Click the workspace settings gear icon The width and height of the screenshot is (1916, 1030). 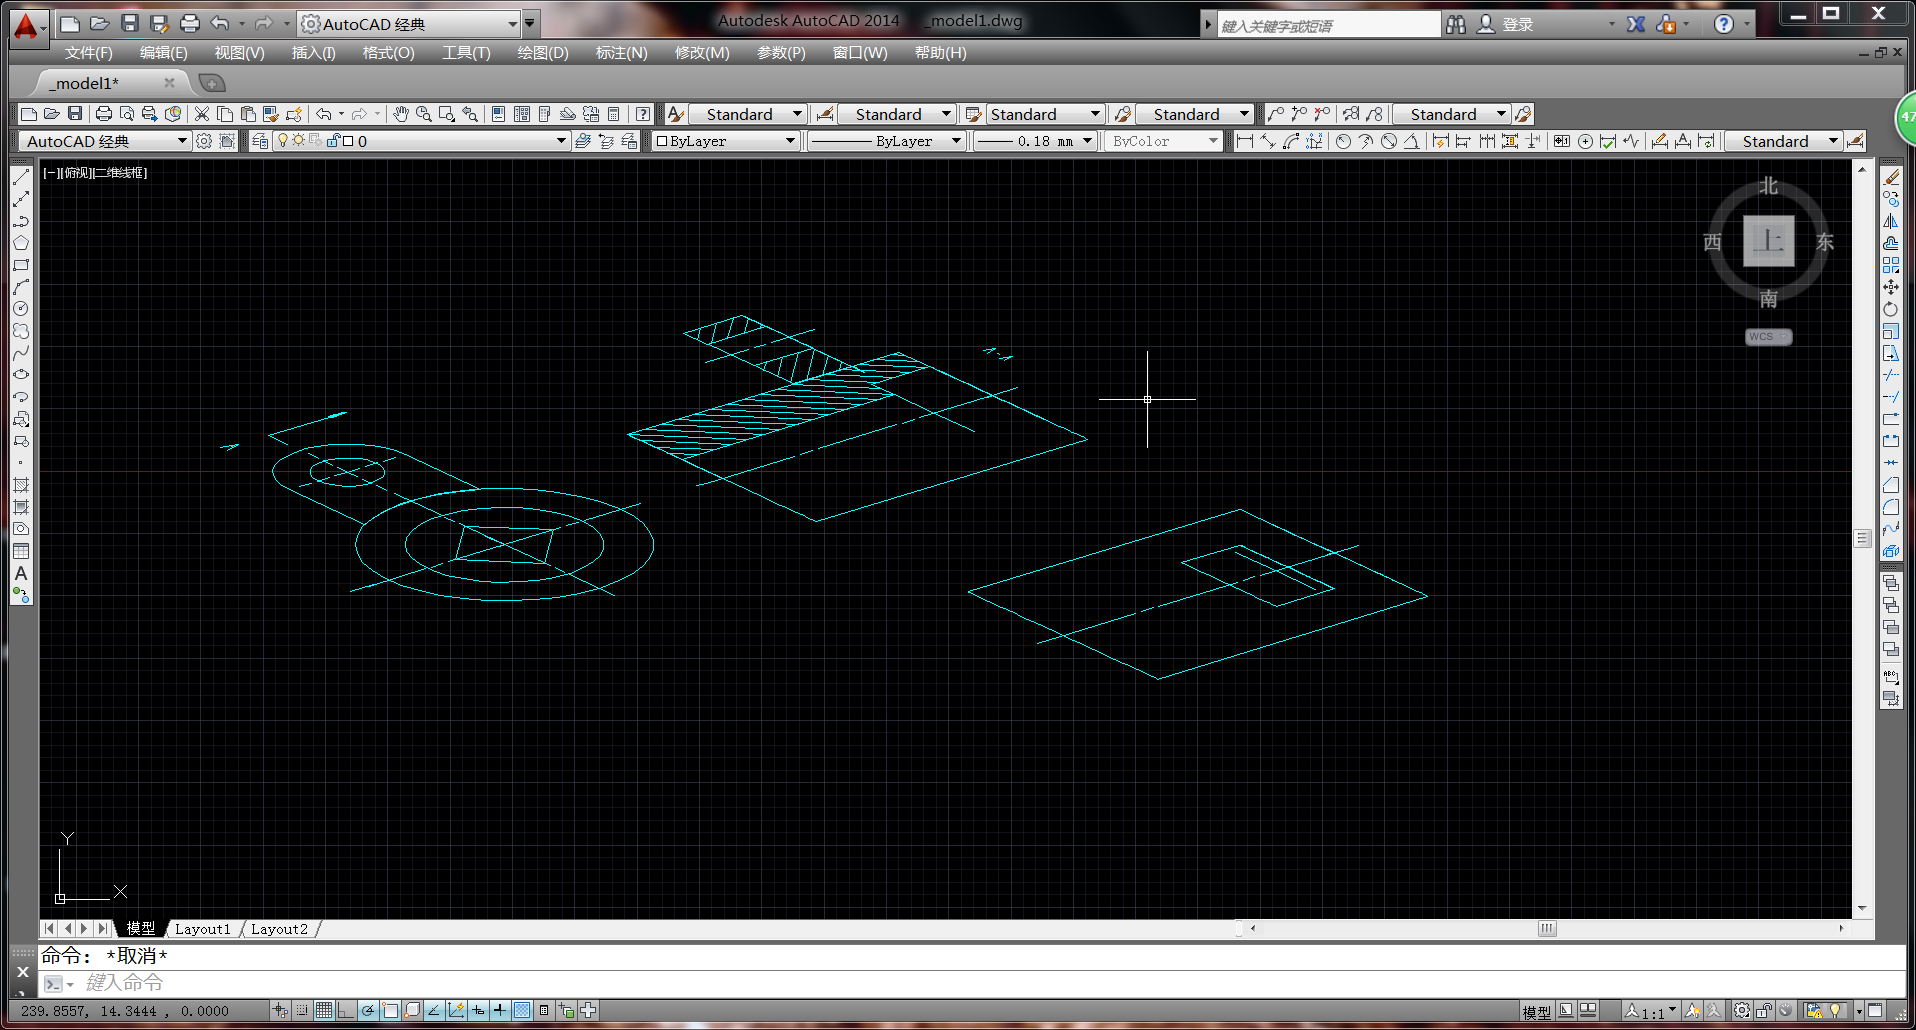click(204, 141)
